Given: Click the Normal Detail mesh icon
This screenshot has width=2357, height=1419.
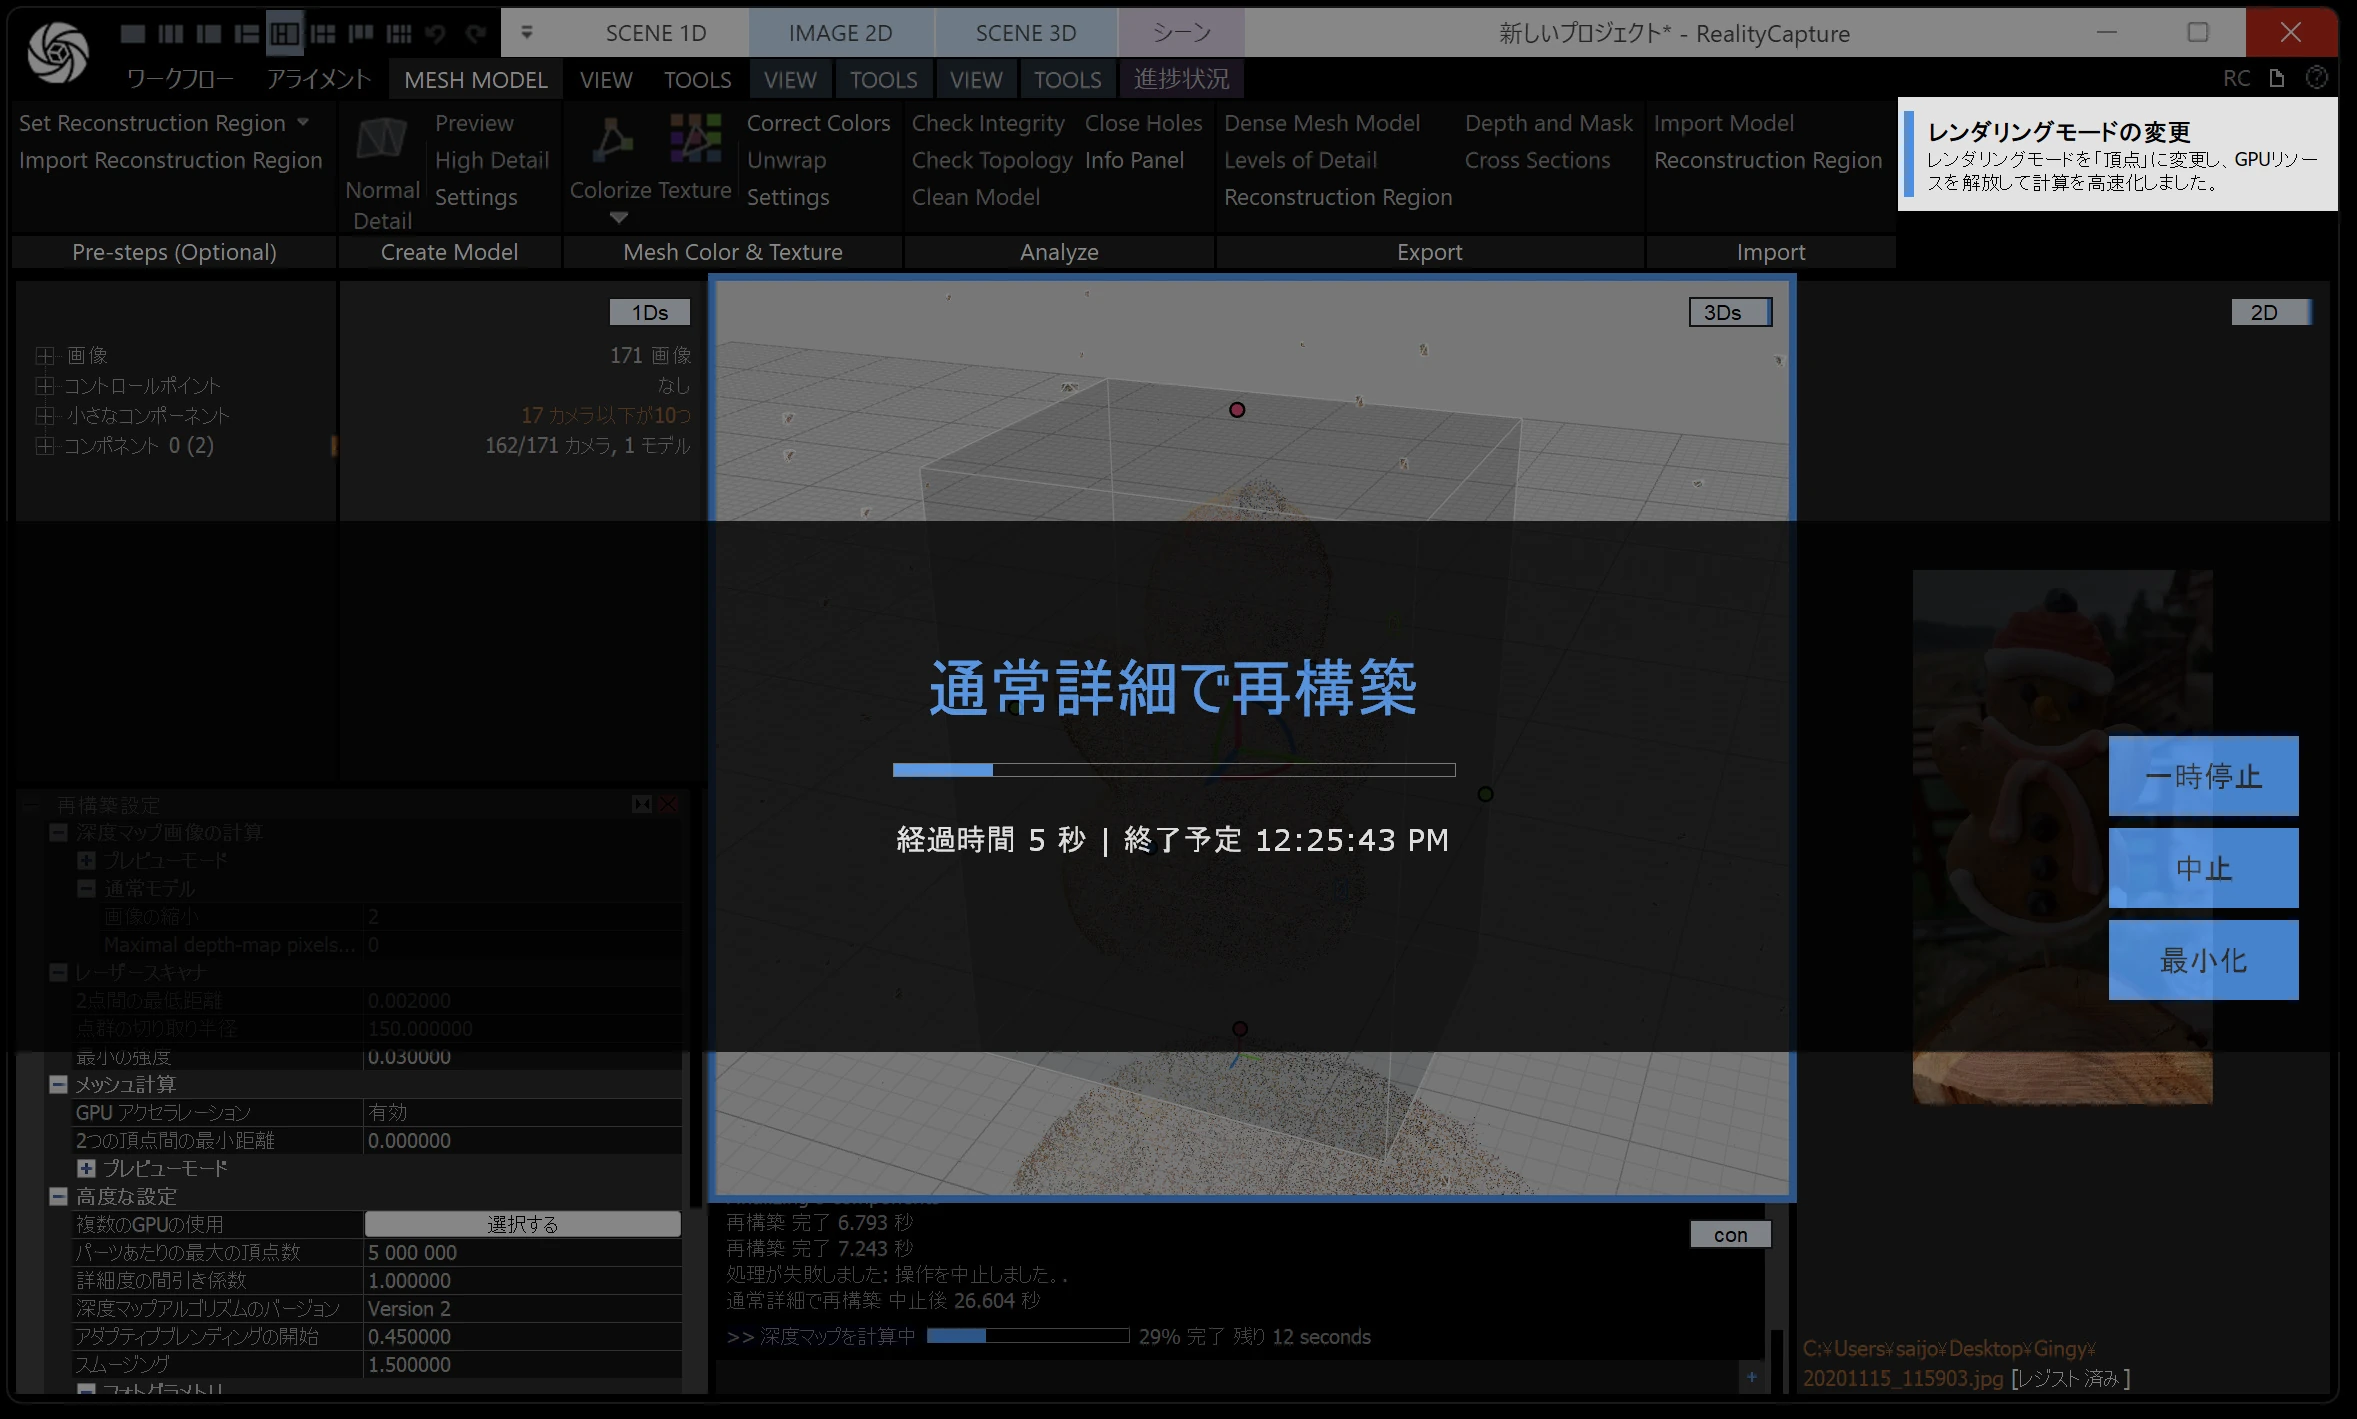Looking at the screenshot, I should click(x=381, y=139).
